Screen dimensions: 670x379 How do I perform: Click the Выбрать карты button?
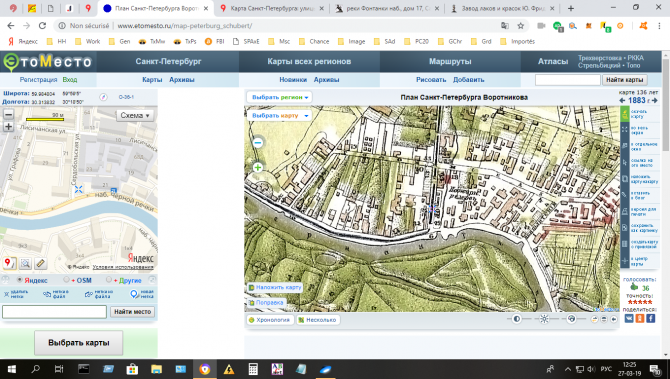(79, 343)
